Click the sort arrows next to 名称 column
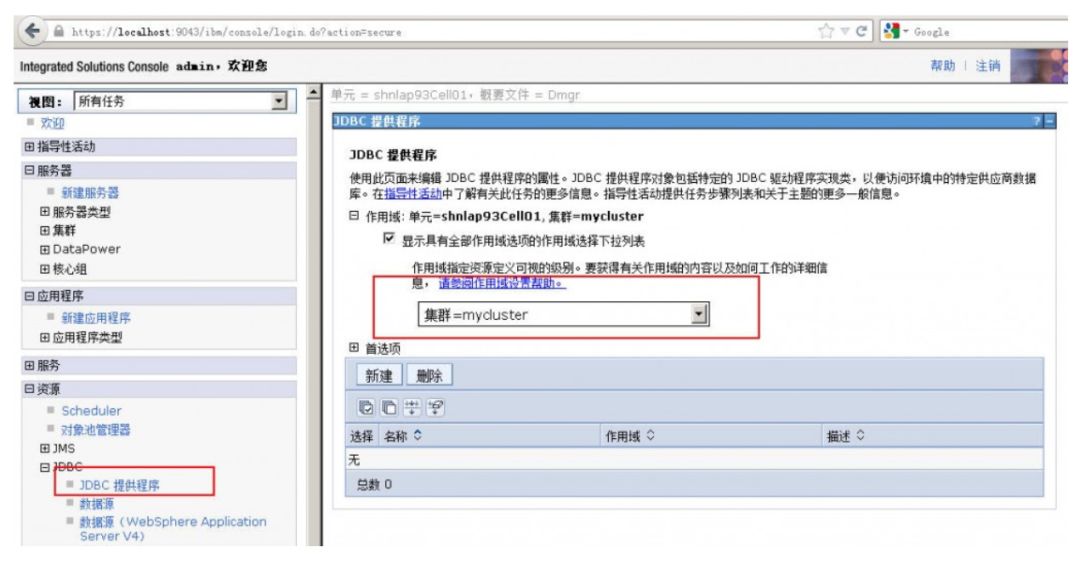This screenshot has width=1080, height=570. [x=417, y=435]
